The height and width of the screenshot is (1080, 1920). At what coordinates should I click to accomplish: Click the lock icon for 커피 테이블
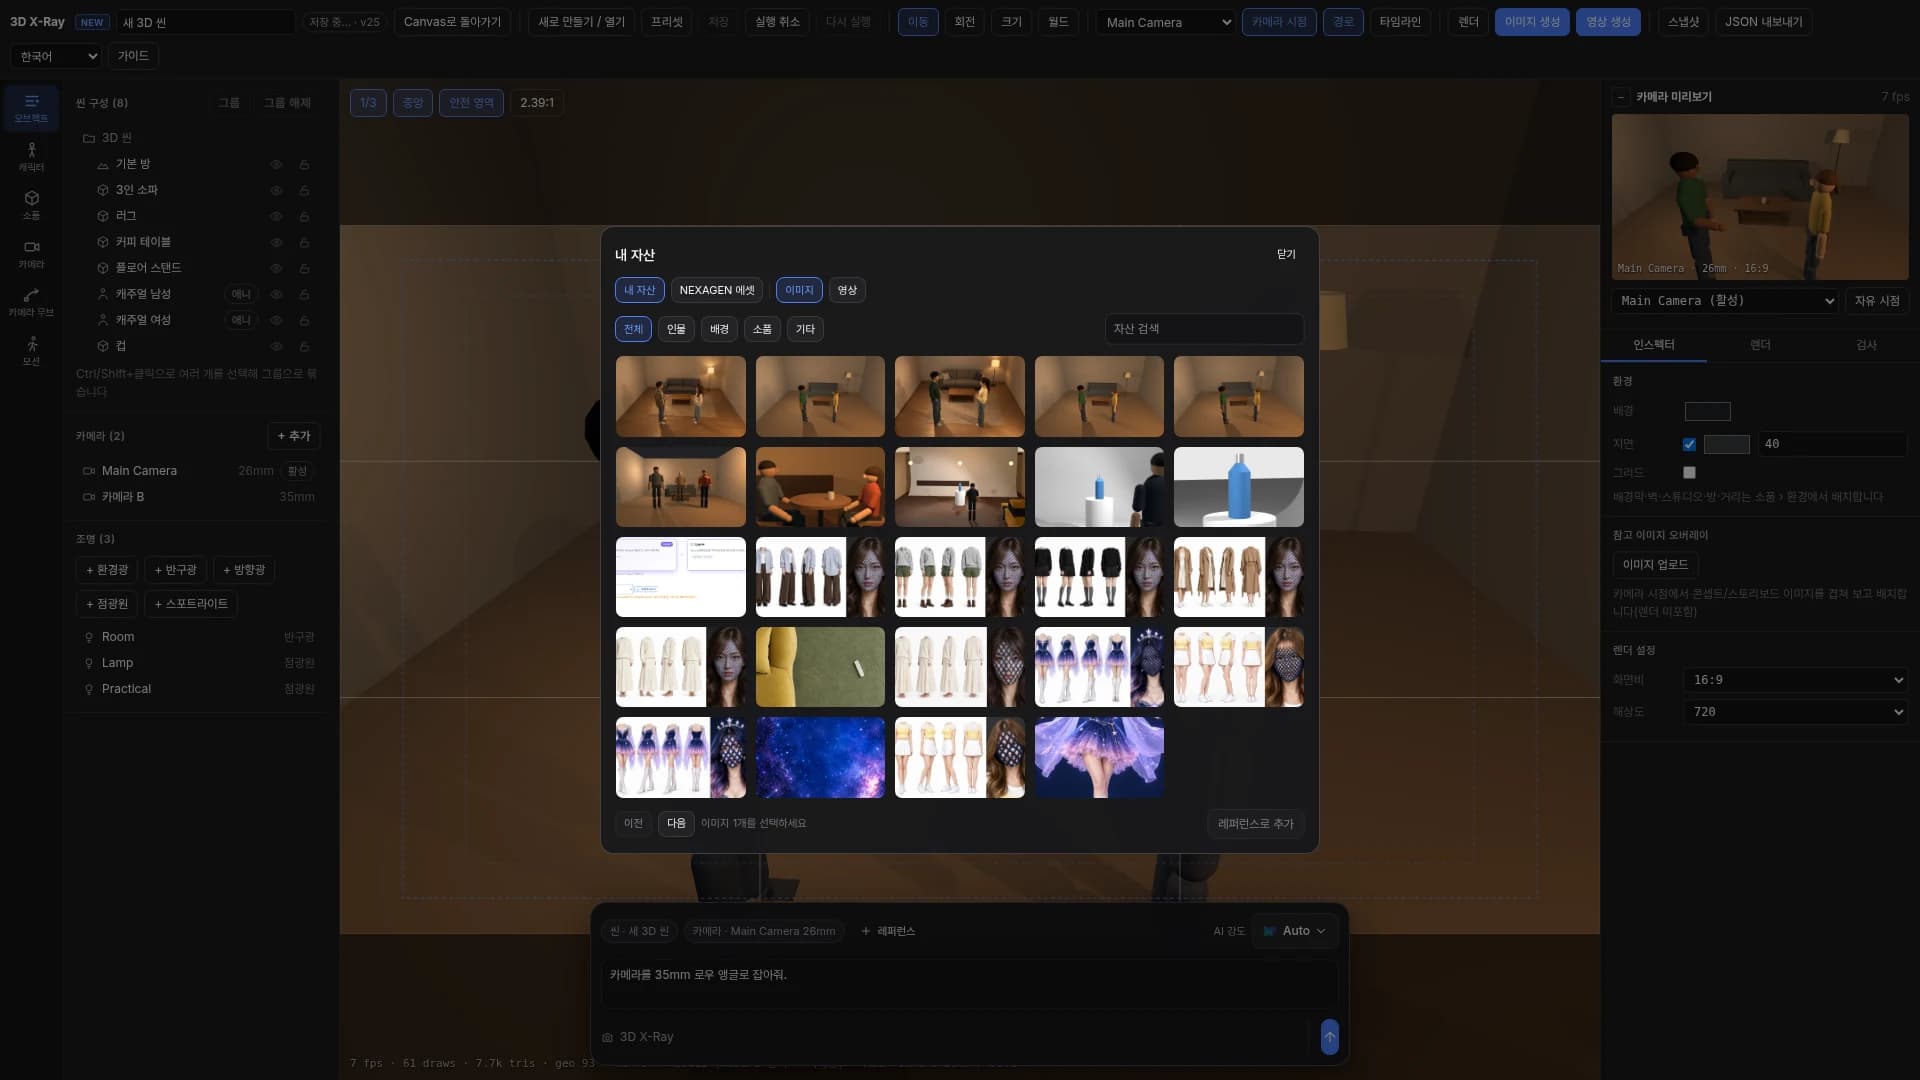pyautogui.click(x=304, y=242)
